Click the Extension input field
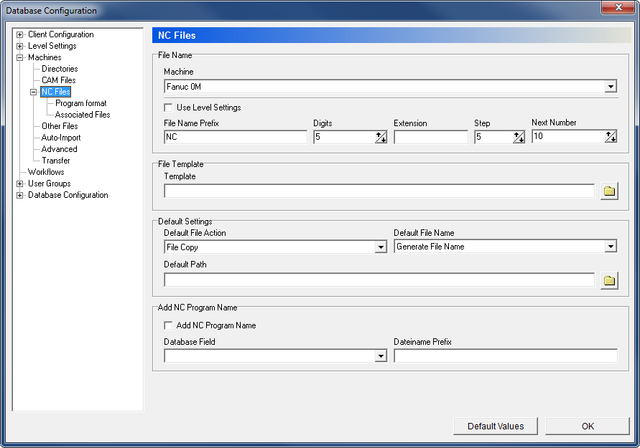640x448 pixels. (x=431, y=137)
